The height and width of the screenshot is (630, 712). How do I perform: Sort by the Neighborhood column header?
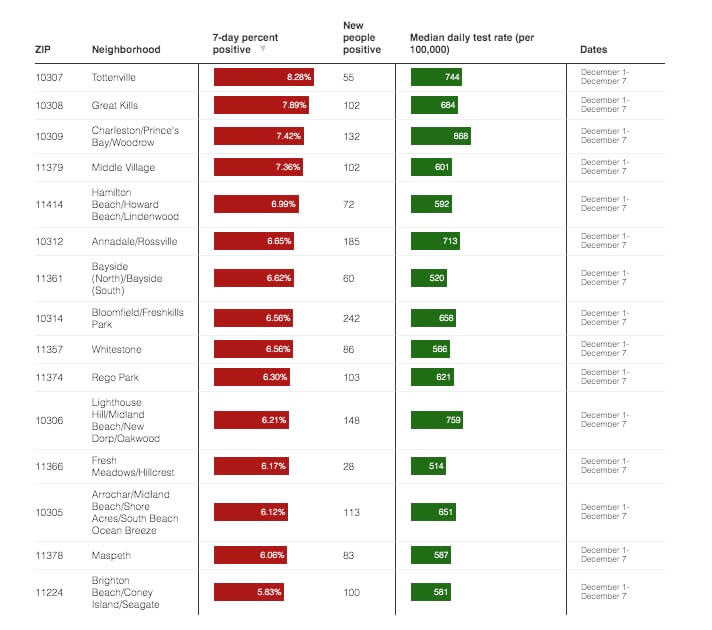click(125, 49)
